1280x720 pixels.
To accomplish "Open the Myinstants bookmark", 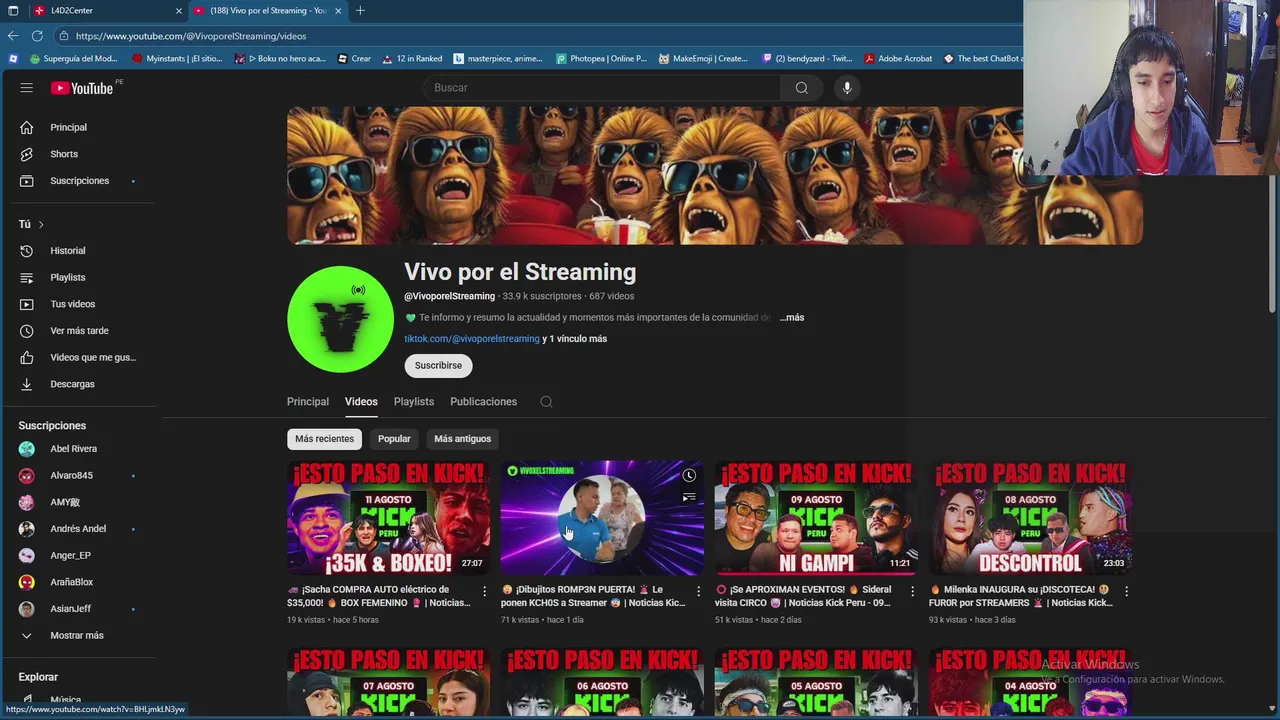I will tap(177, 59).
